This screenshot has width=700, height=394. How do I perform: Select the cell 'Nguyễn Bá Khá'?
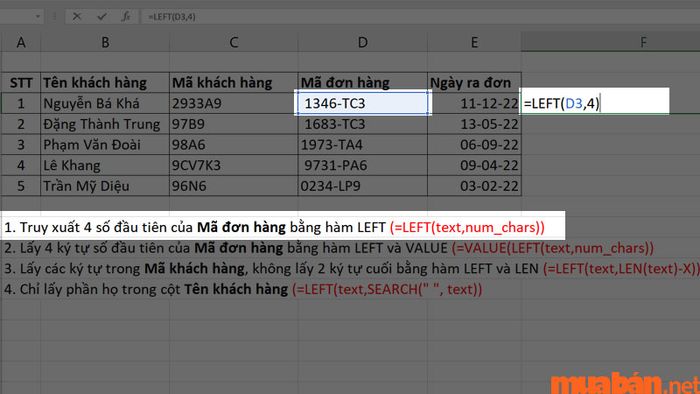105,104
